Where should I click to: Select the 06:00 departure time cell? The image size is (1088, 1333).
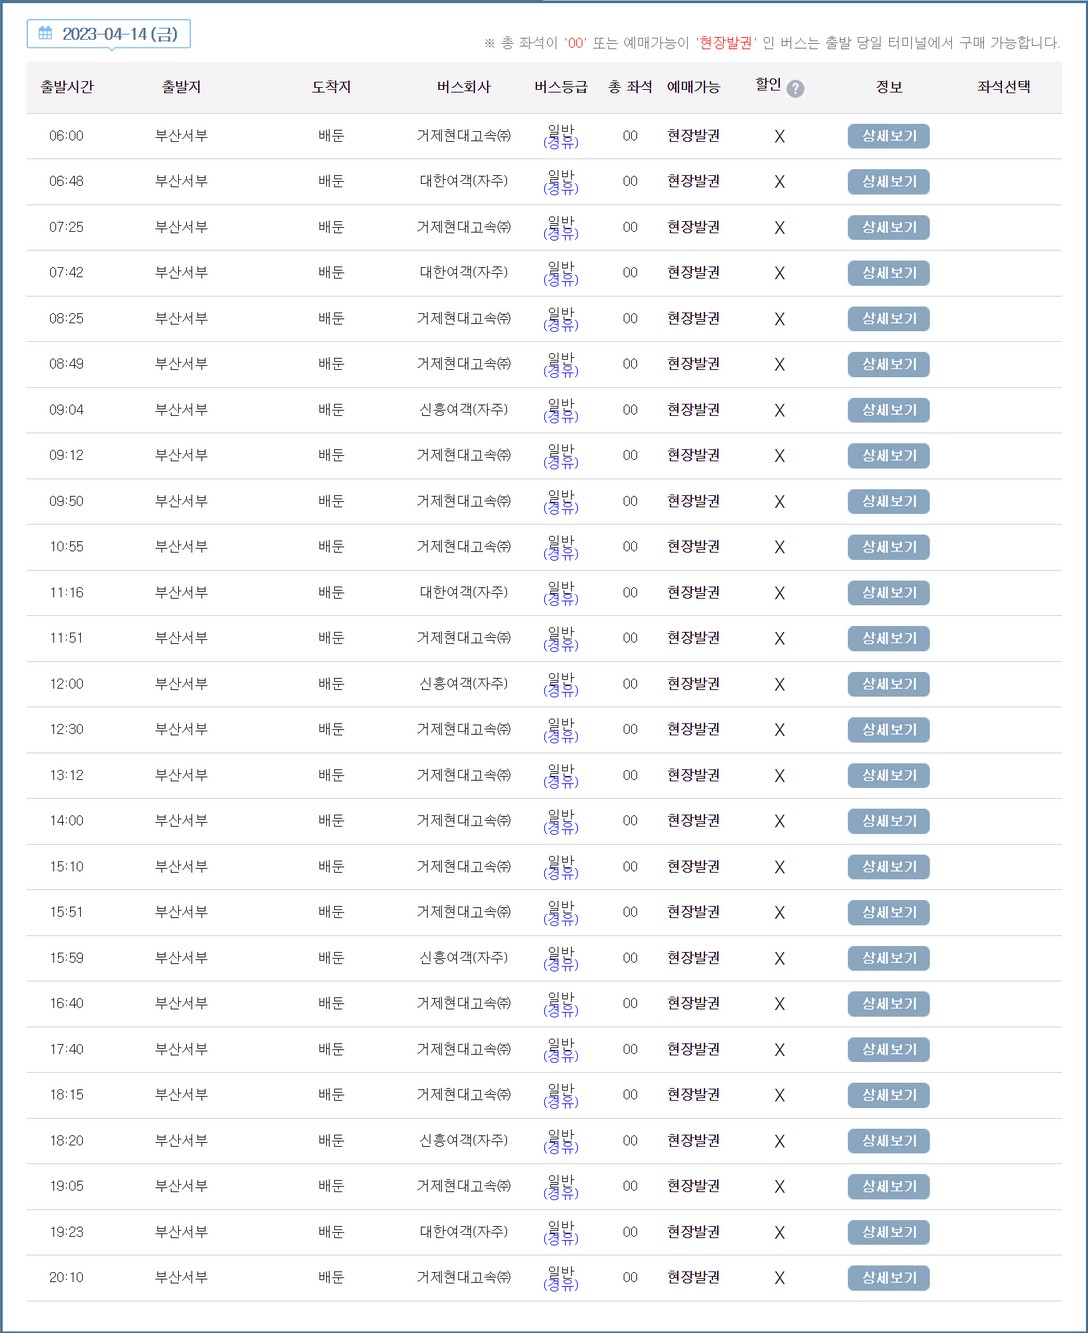pos(67,136)
